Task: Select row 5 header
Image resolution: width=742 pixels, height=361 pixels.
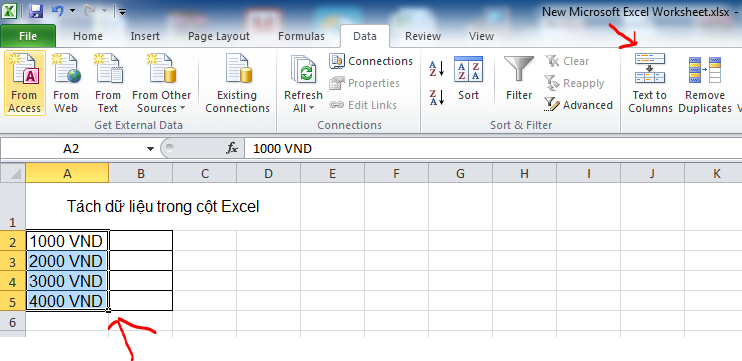Action: coord(13,301)
